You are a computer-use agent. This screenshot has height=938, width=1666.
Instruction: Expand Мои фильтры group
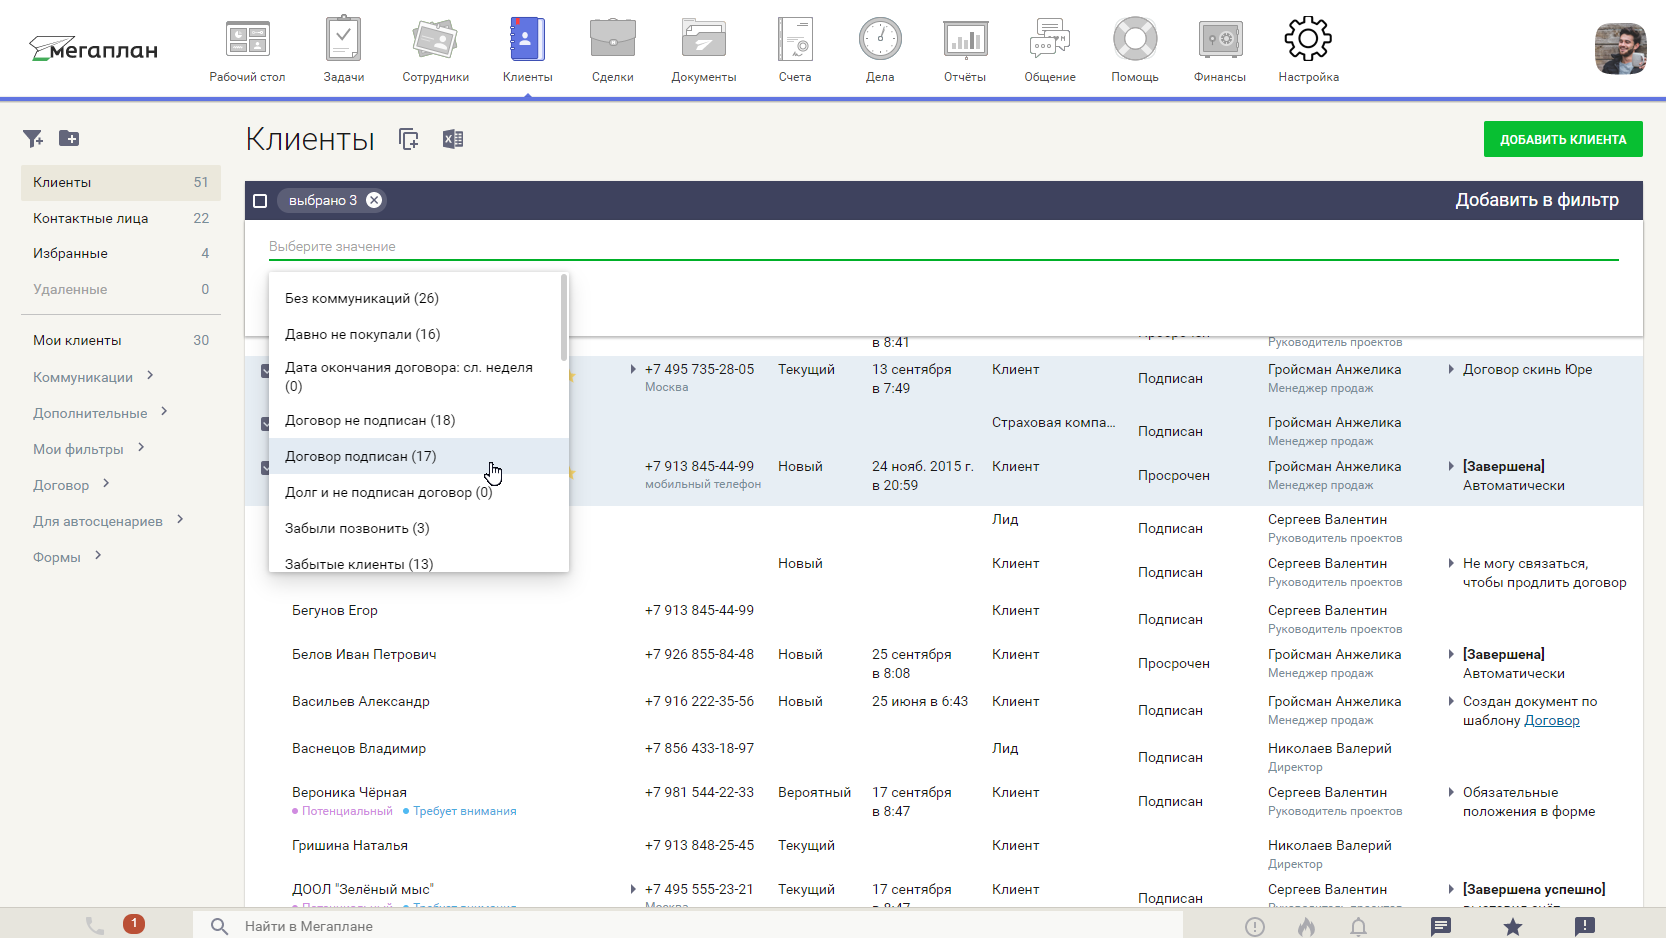click(x=141, y=448)
